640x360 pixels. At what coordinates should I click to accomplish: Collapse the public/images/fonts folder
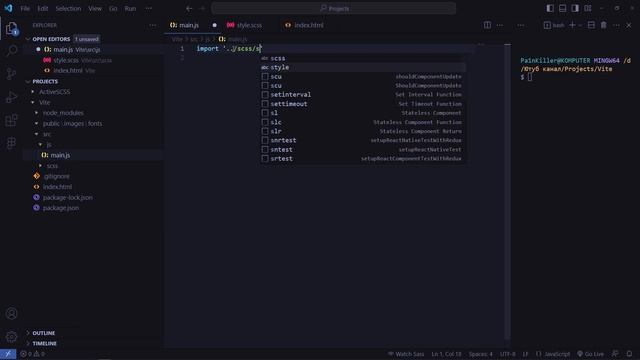click(x=72, y=123)
